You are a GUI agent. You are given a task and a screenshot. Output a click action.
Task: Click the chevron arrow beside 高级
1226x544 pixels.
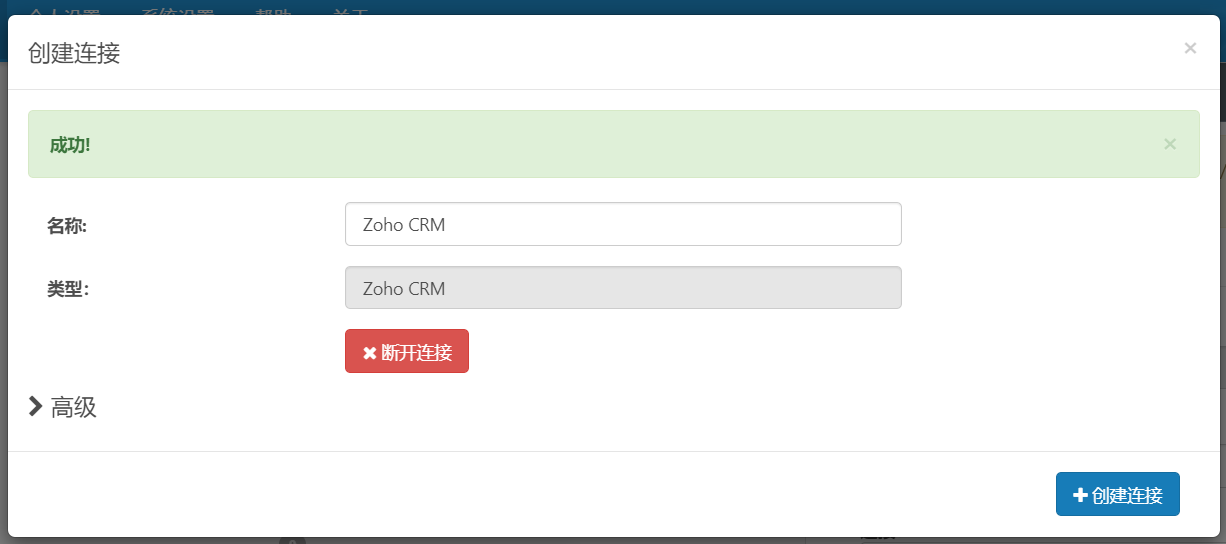tap(36, 406)
